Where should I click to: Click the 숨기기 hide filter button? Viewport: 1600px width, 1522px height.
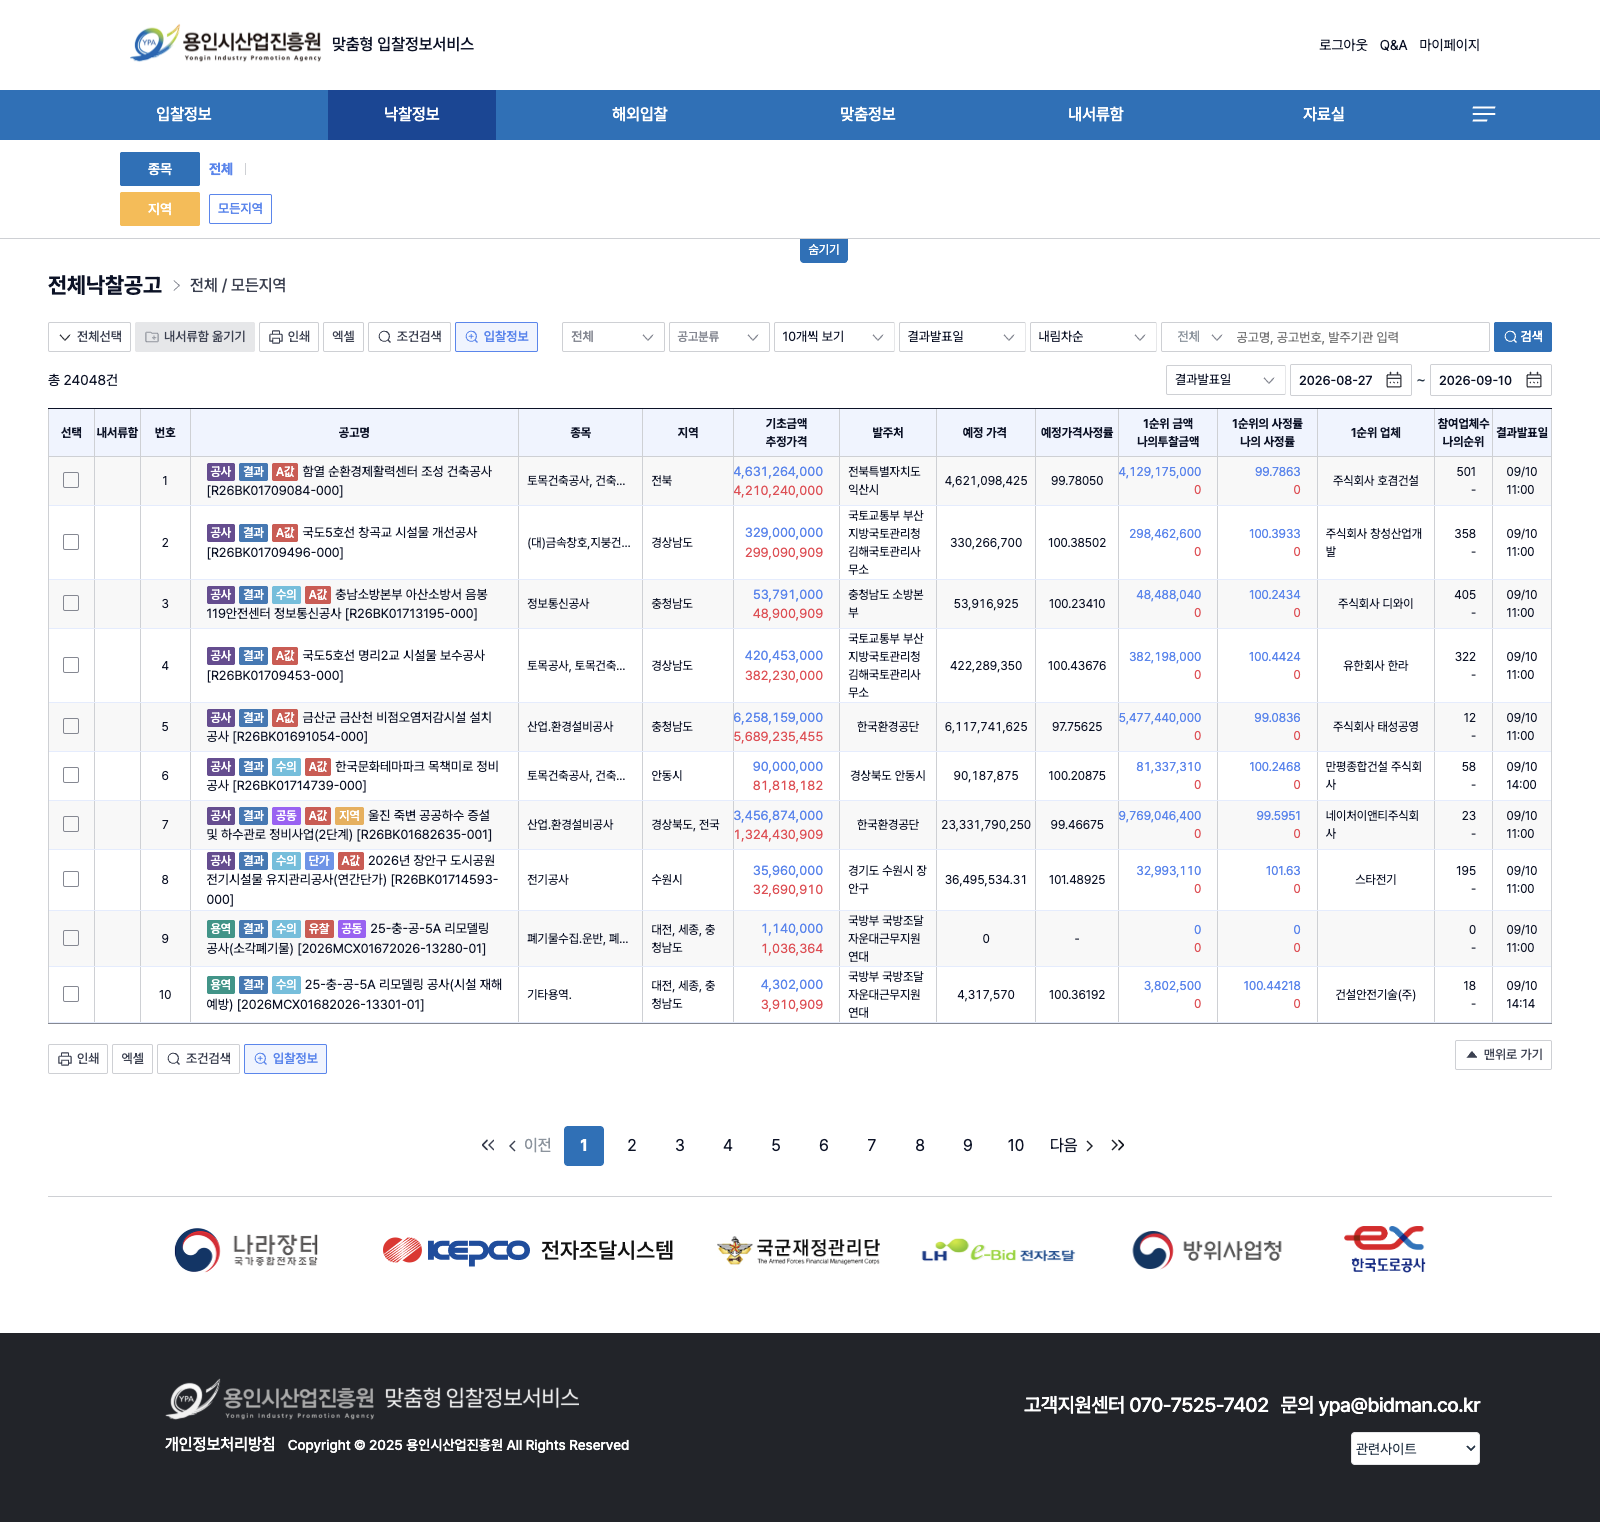pyautogui.click(x=824, y=250)
